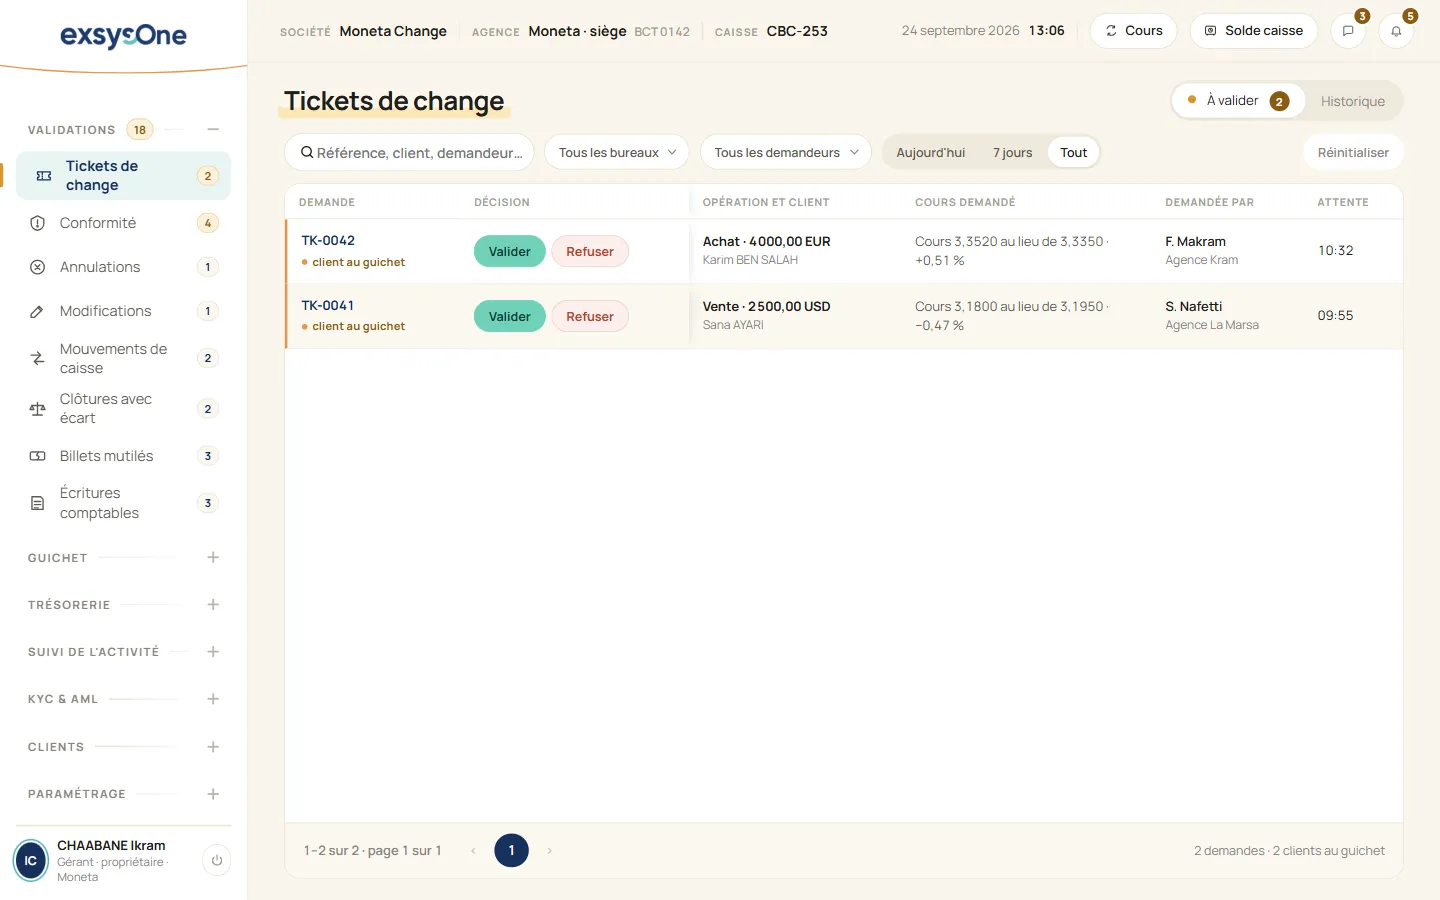1440x900 pixels.
Task: Open the messages chat icon
Action: (x=1348, y=31)
